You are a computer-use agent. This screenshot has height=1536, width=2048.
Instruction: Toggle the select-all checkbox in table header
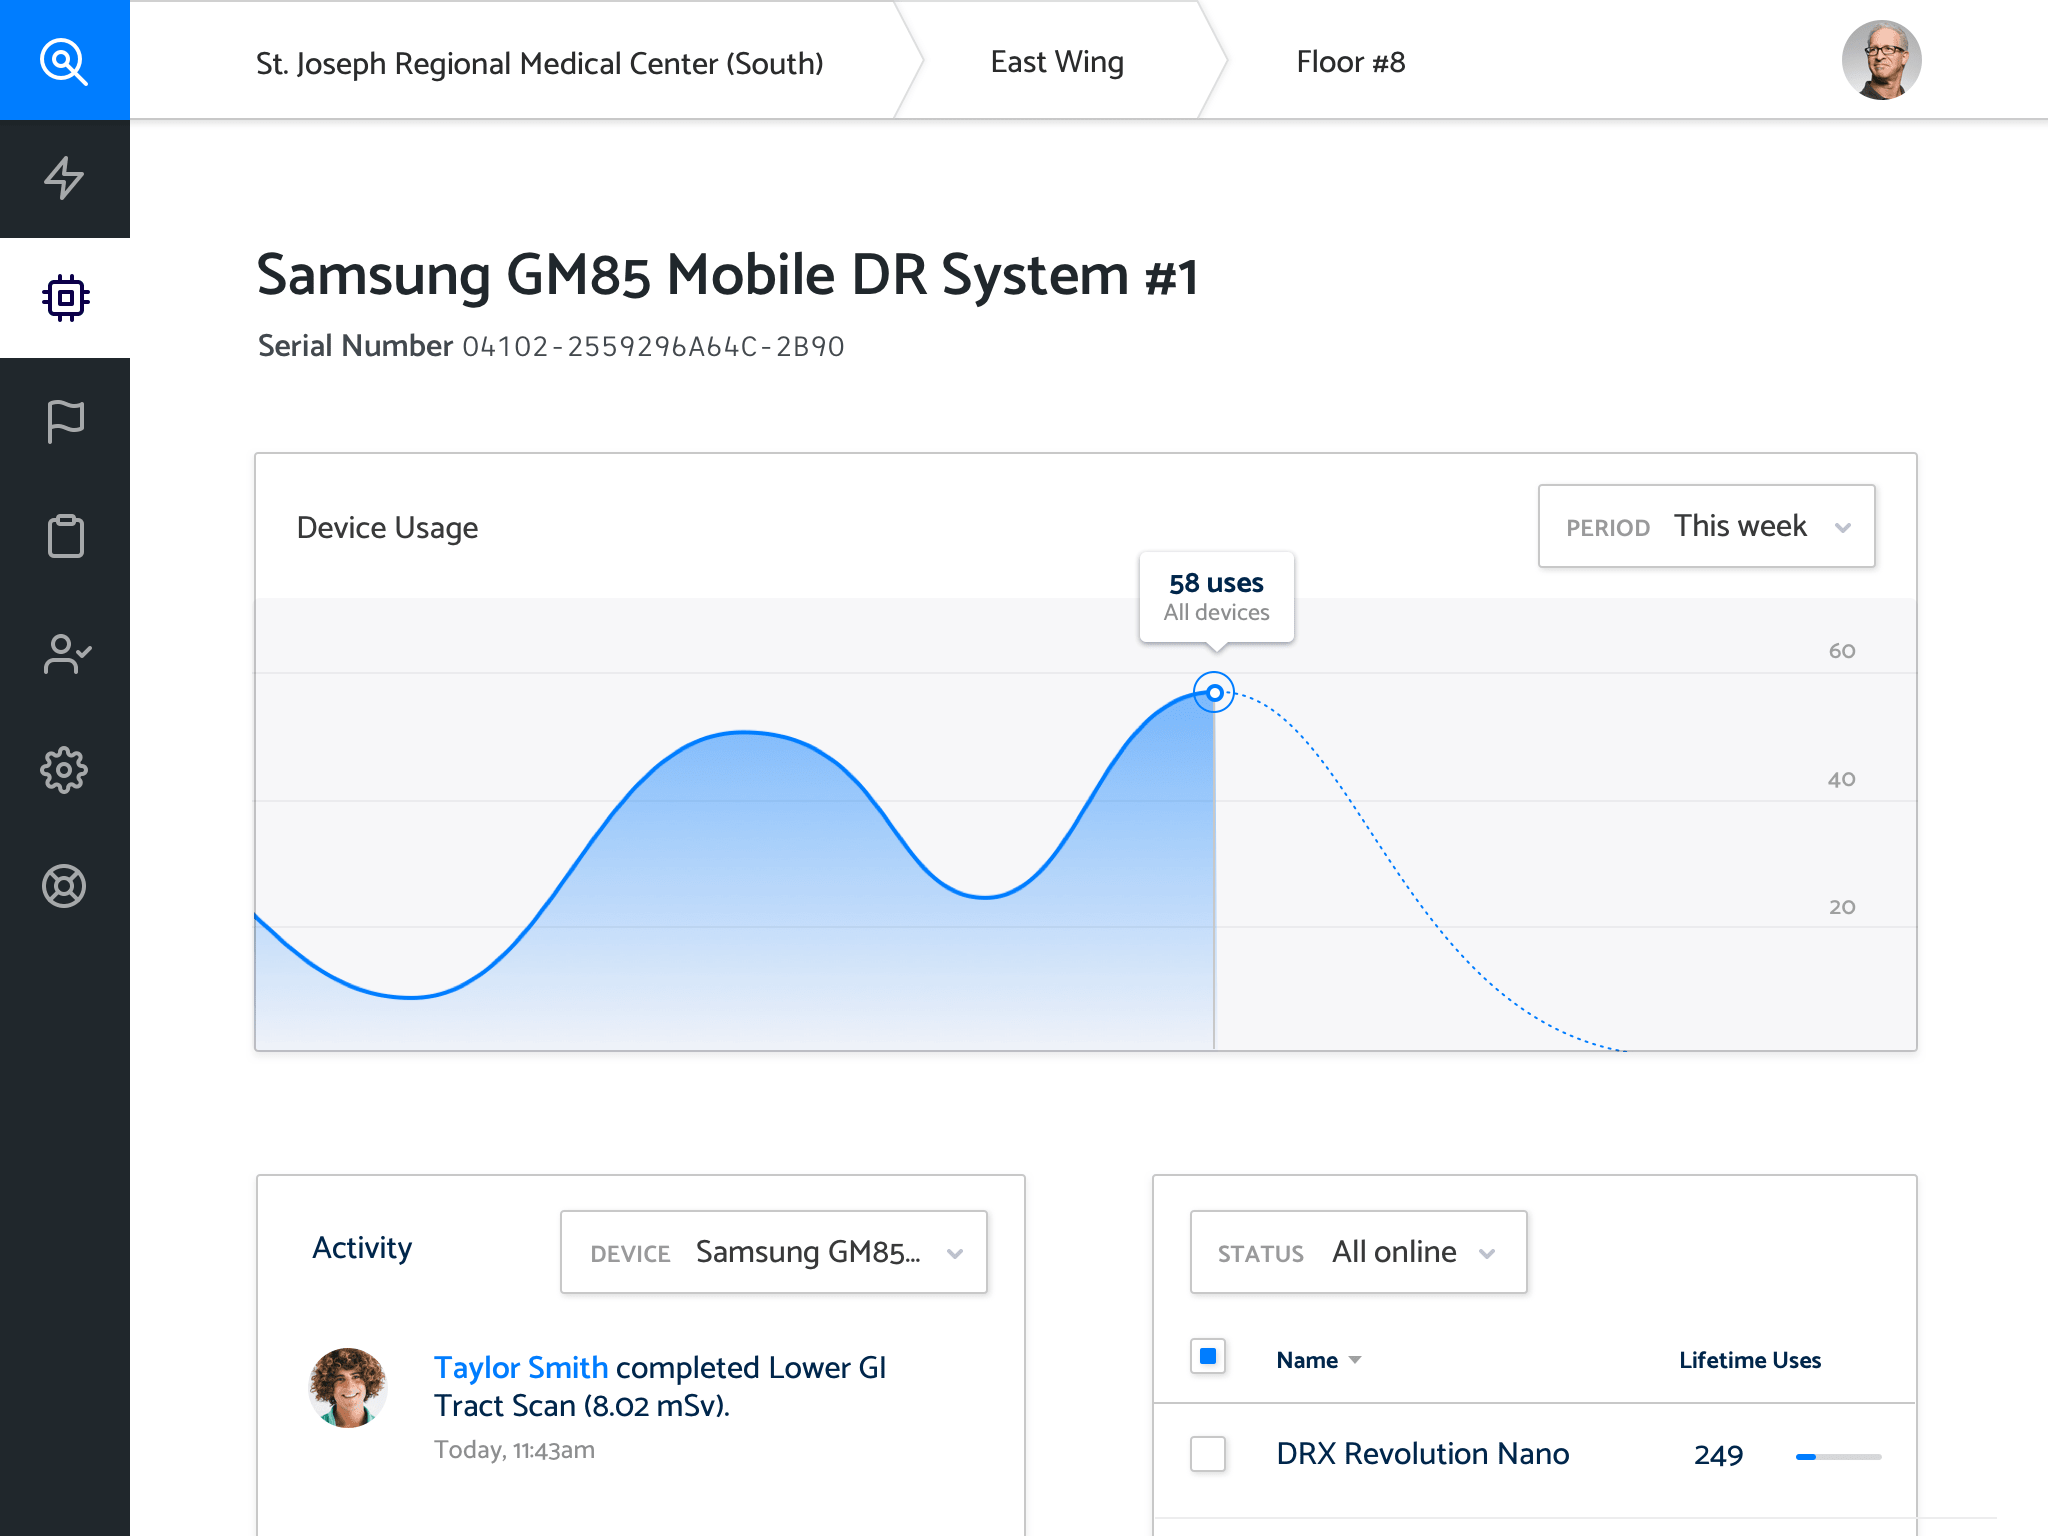pyautogui.click(x=1208, y=1357)
